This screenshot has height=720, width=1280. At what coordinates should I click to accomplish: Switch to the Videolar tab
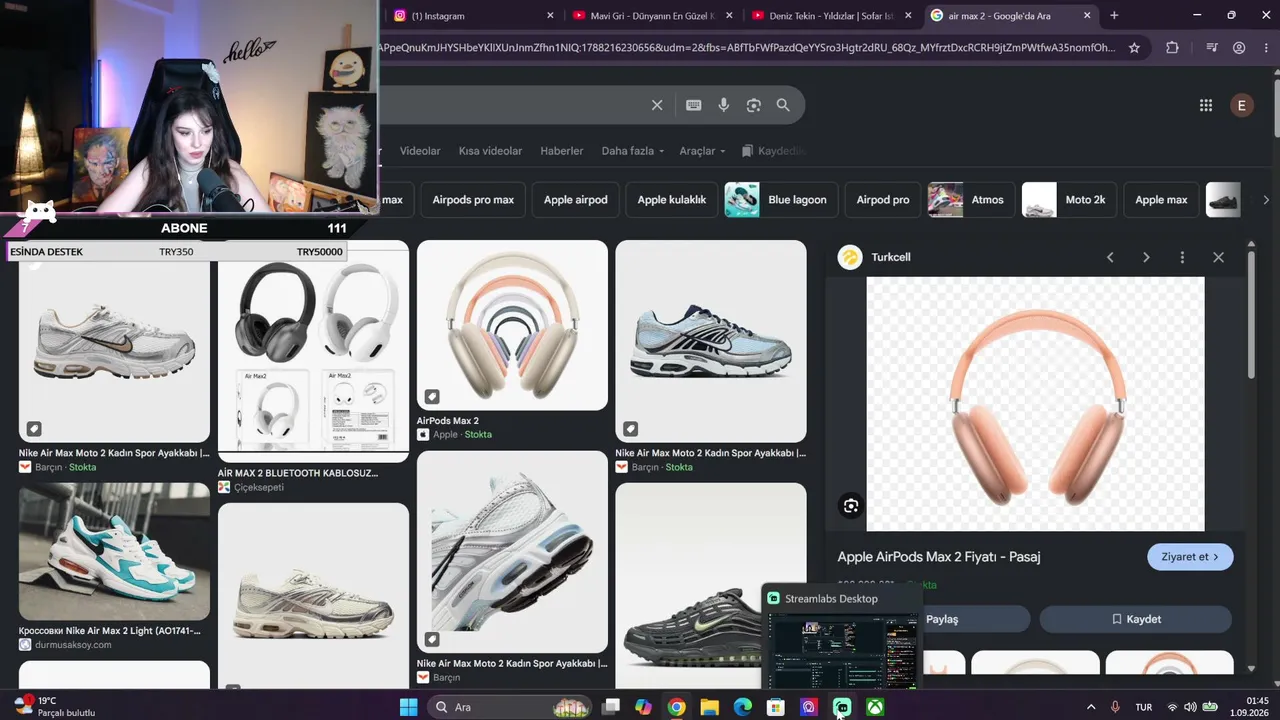click(x=420, y=151)
